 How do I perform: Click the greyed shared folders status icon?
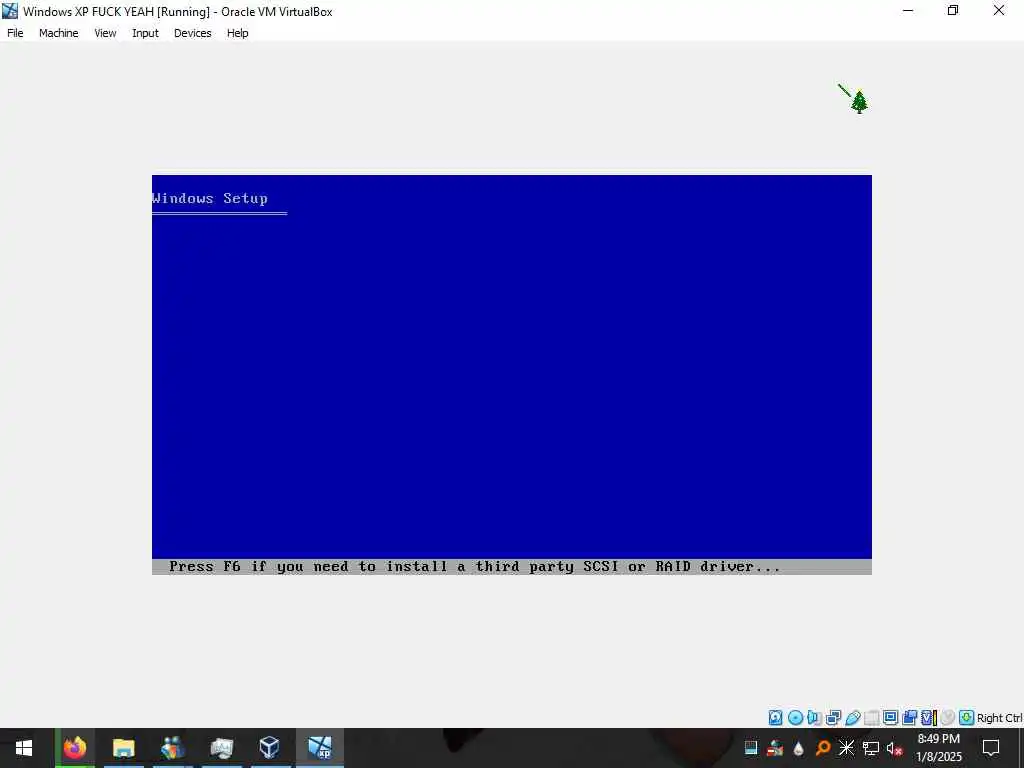click(871, 718)
